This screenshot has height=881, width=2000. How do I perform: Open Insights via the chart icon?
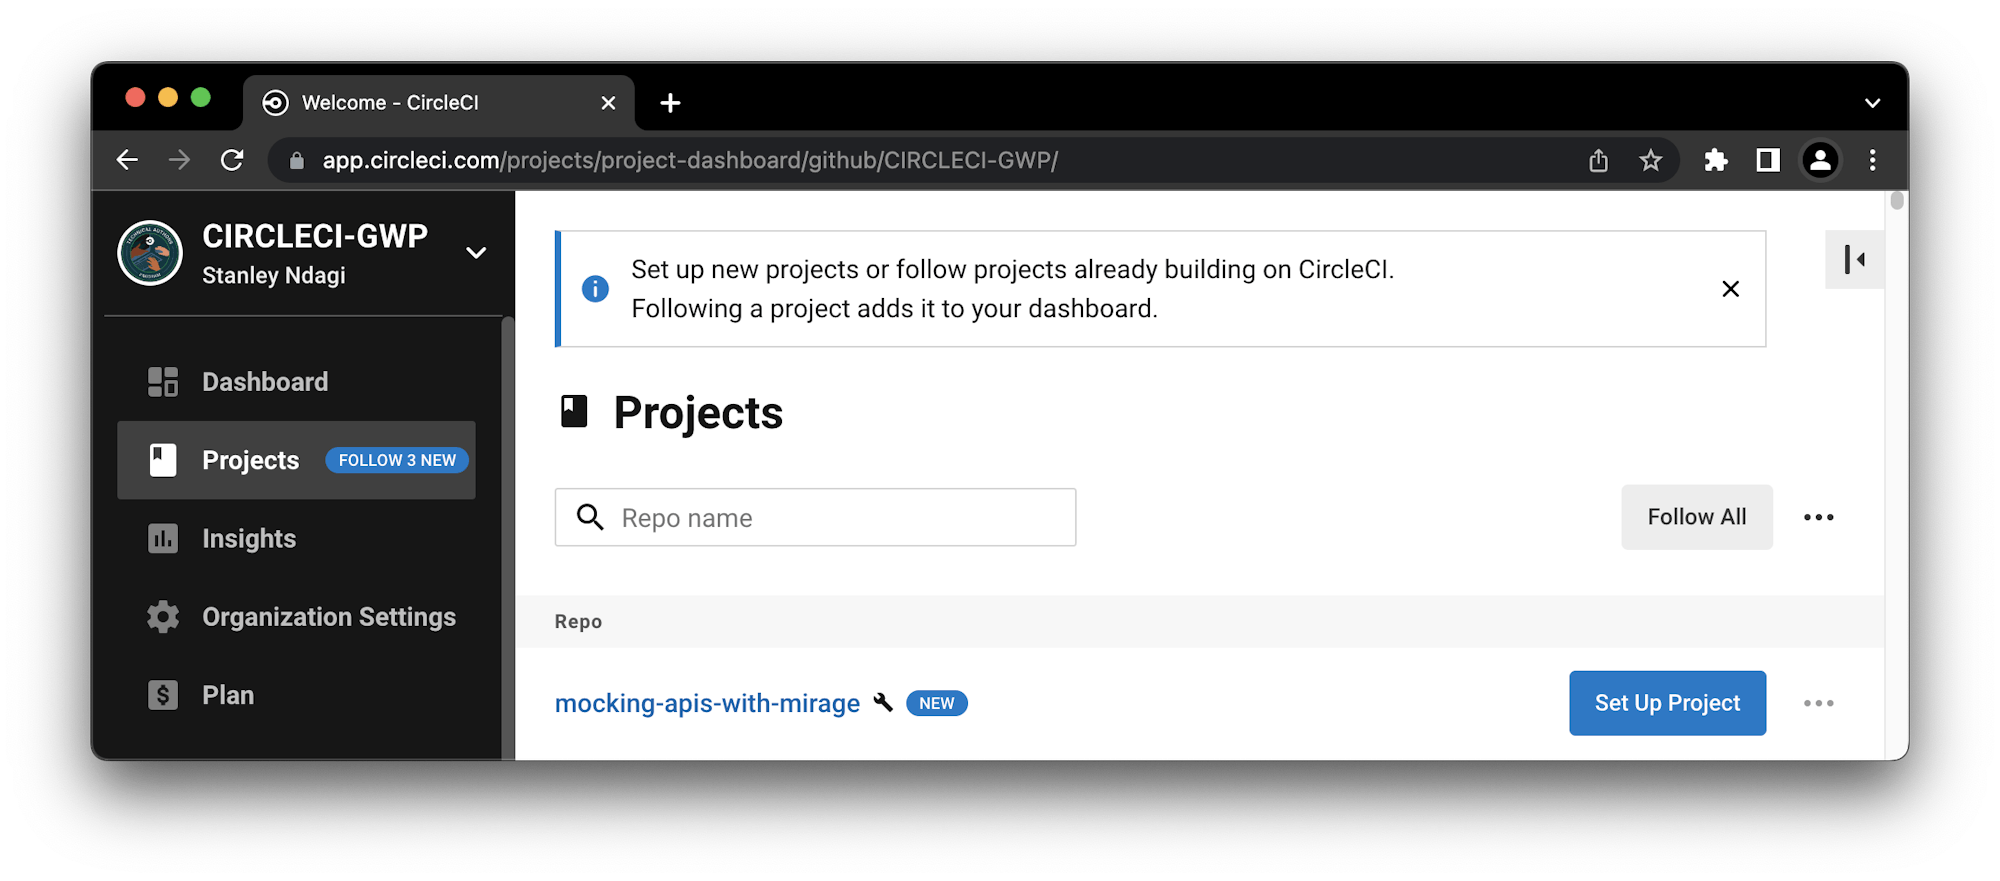click(x=163, y=538)
